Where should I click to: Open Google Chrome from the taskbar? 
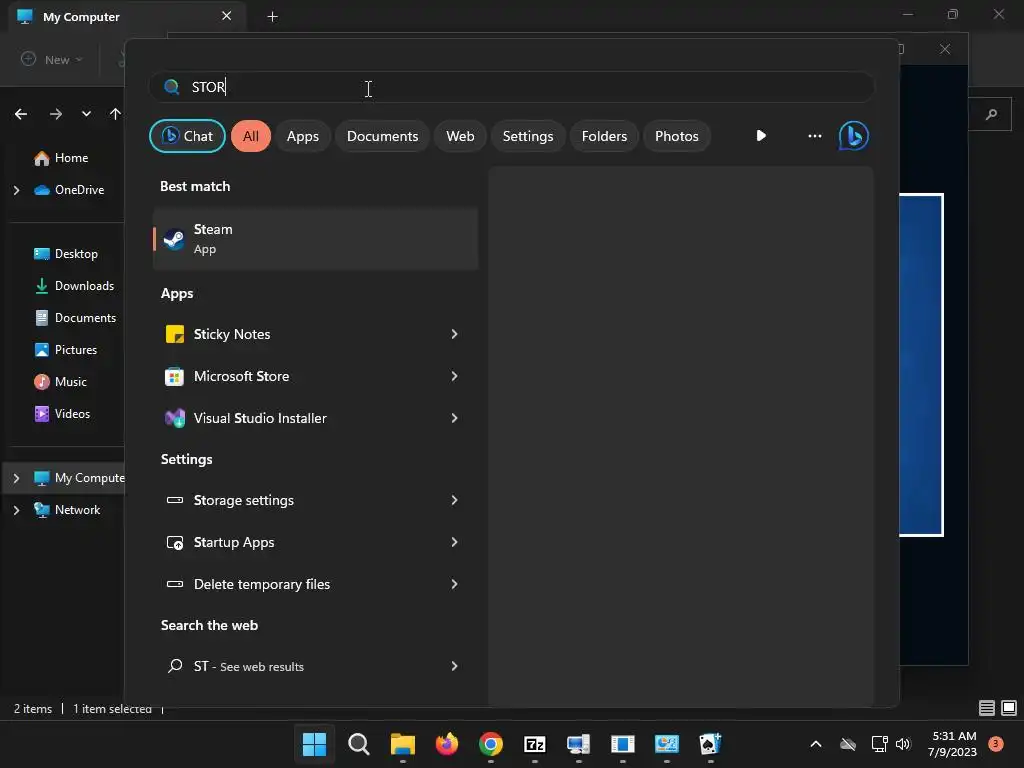click(491, 744)
